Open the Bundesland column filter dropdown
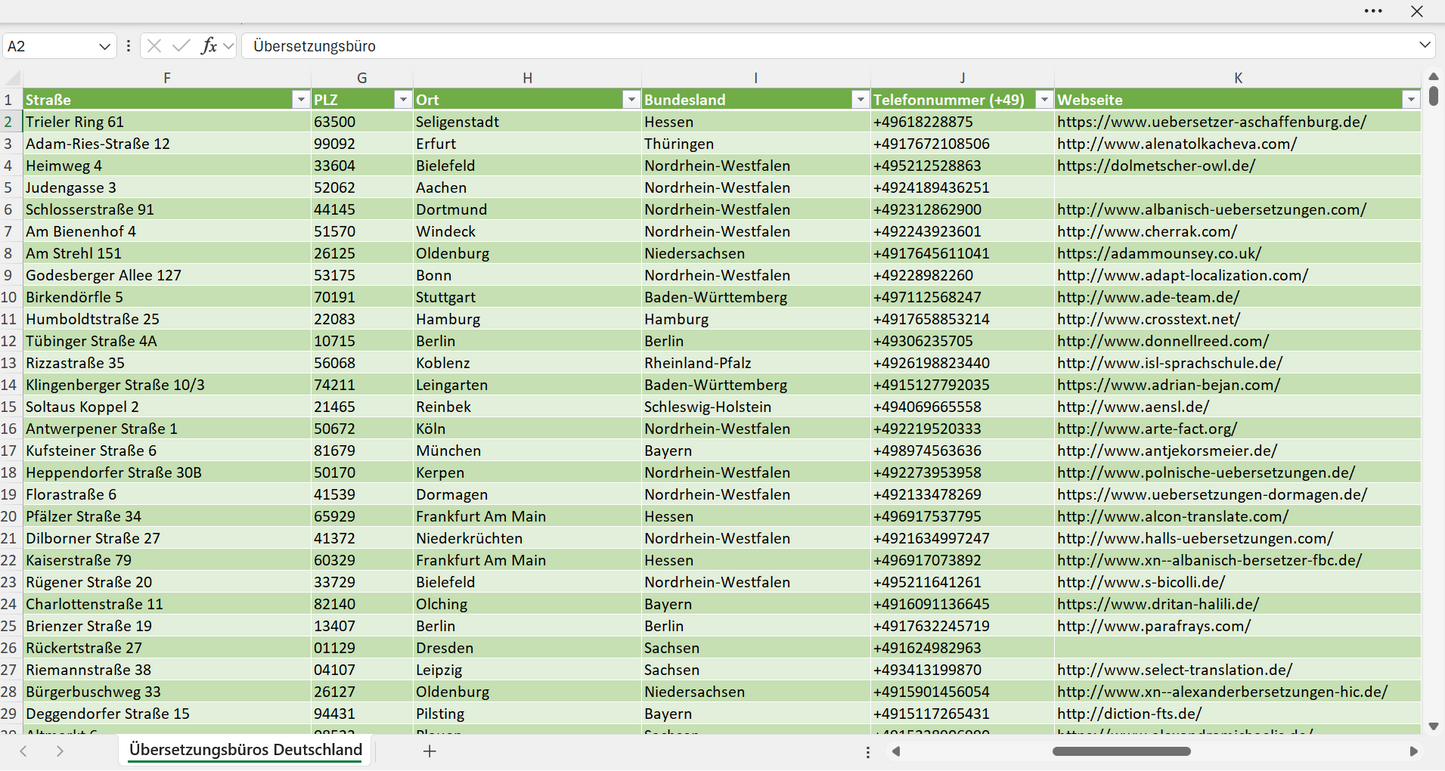The width and height of the screenshot is (1445, 771). [860, 100]
